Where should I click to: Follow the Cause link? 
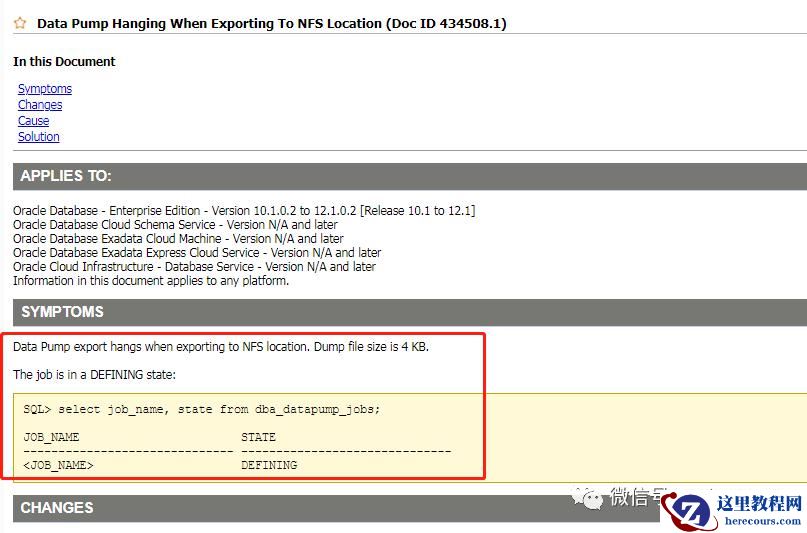[x=33, y=120]
